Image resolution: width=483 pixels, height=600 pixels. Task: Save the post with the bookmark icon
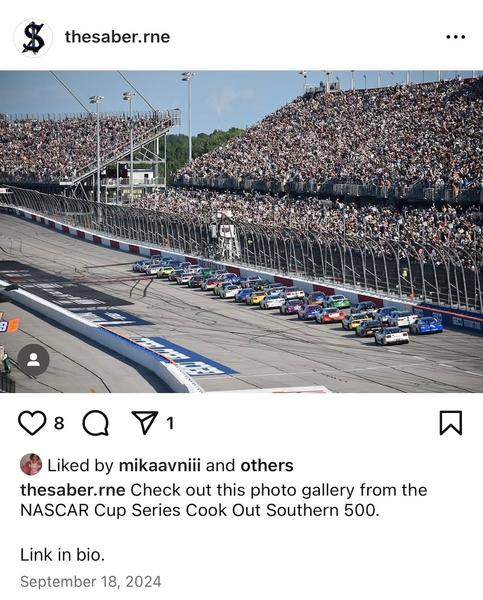tap(451, 423)
